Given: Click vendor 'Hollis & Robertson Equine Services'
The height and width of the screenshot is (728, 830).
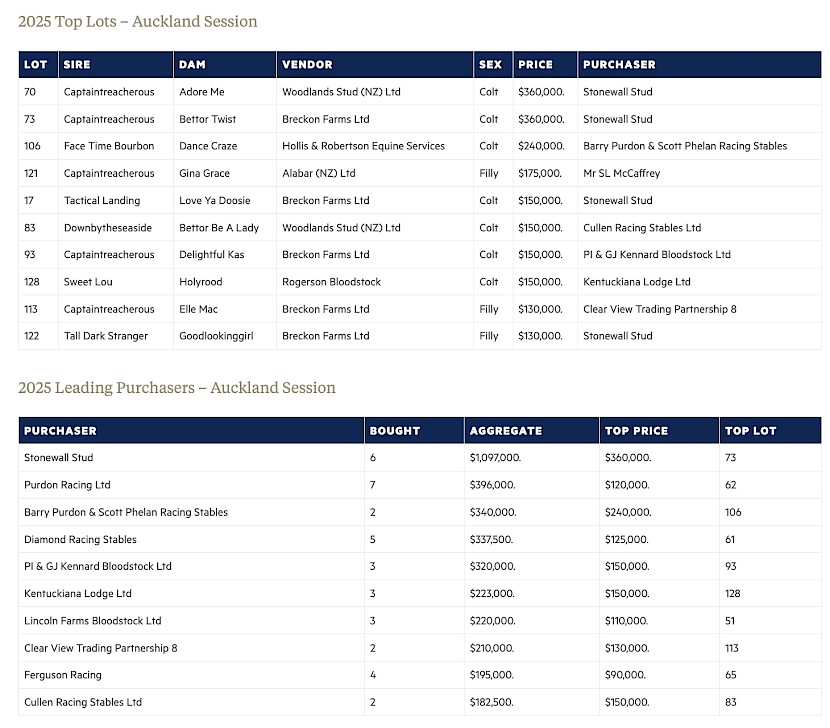Looking at the screenshot, I should coord(363,146).
